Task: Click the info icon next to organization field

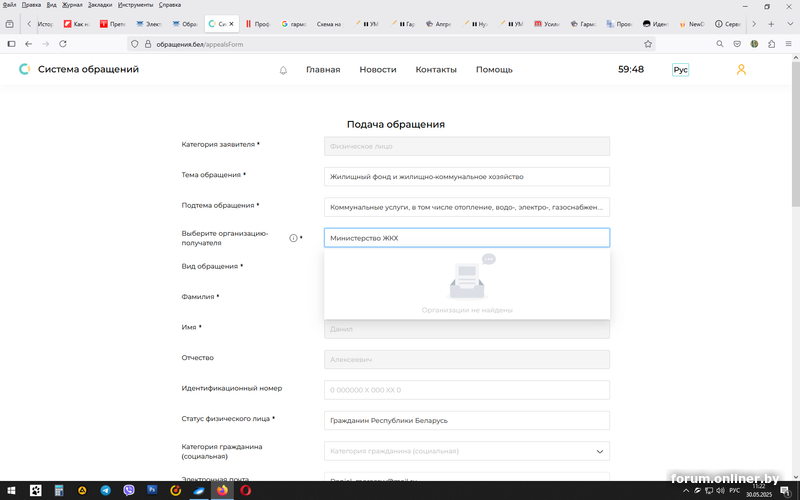Action: [x=293, y=238]
